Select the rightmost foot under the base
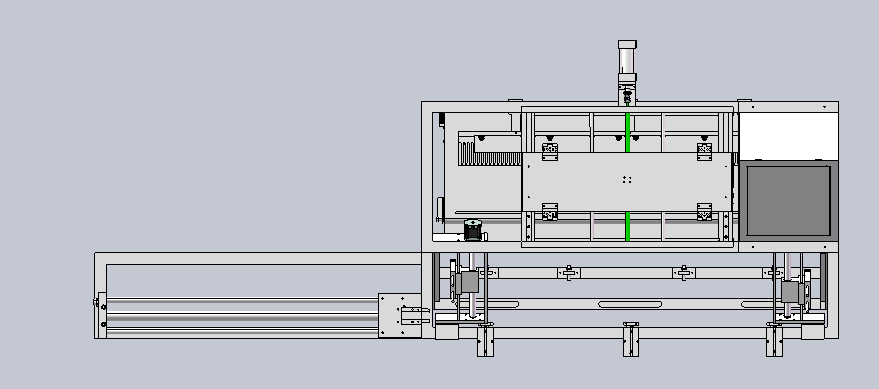This screenshot has height=389, width=879. pos(774,340)
